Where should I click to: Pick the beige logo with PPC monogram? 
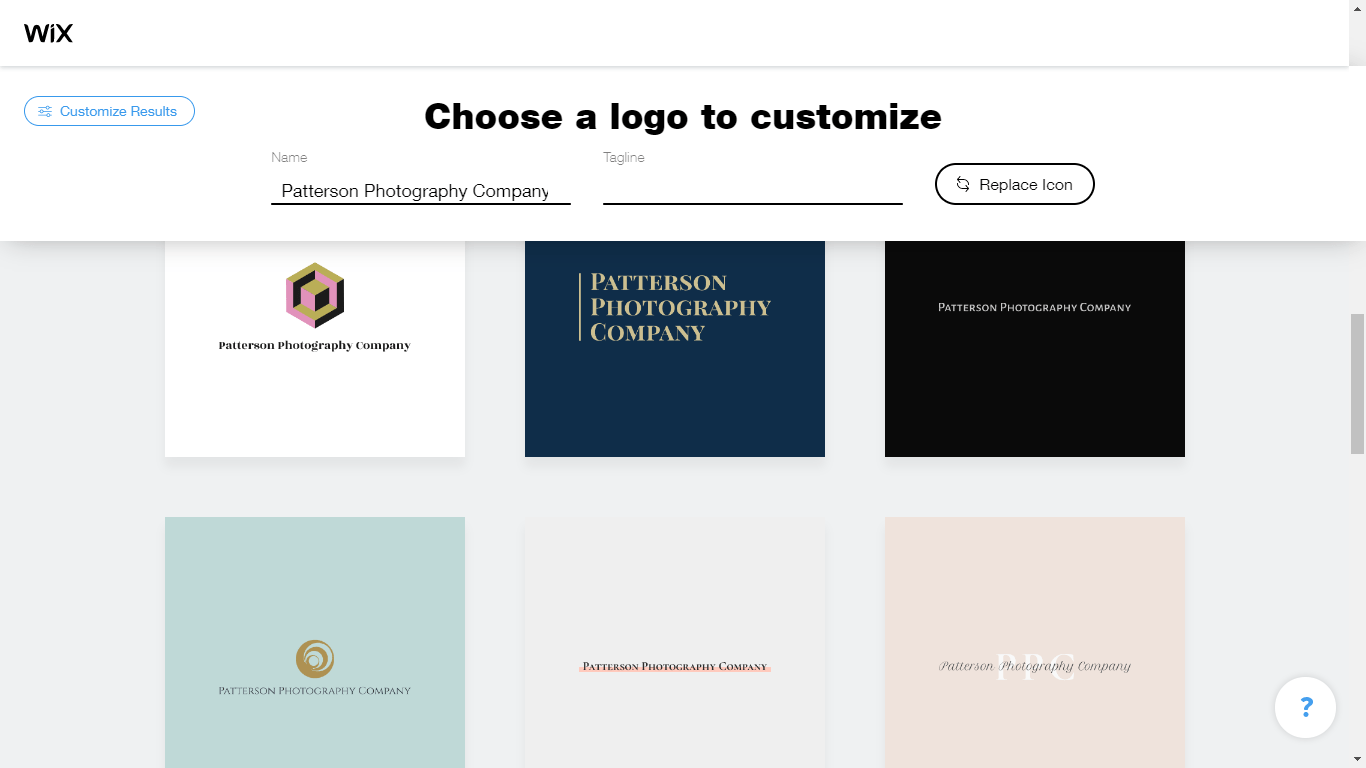pos(1035,642)
